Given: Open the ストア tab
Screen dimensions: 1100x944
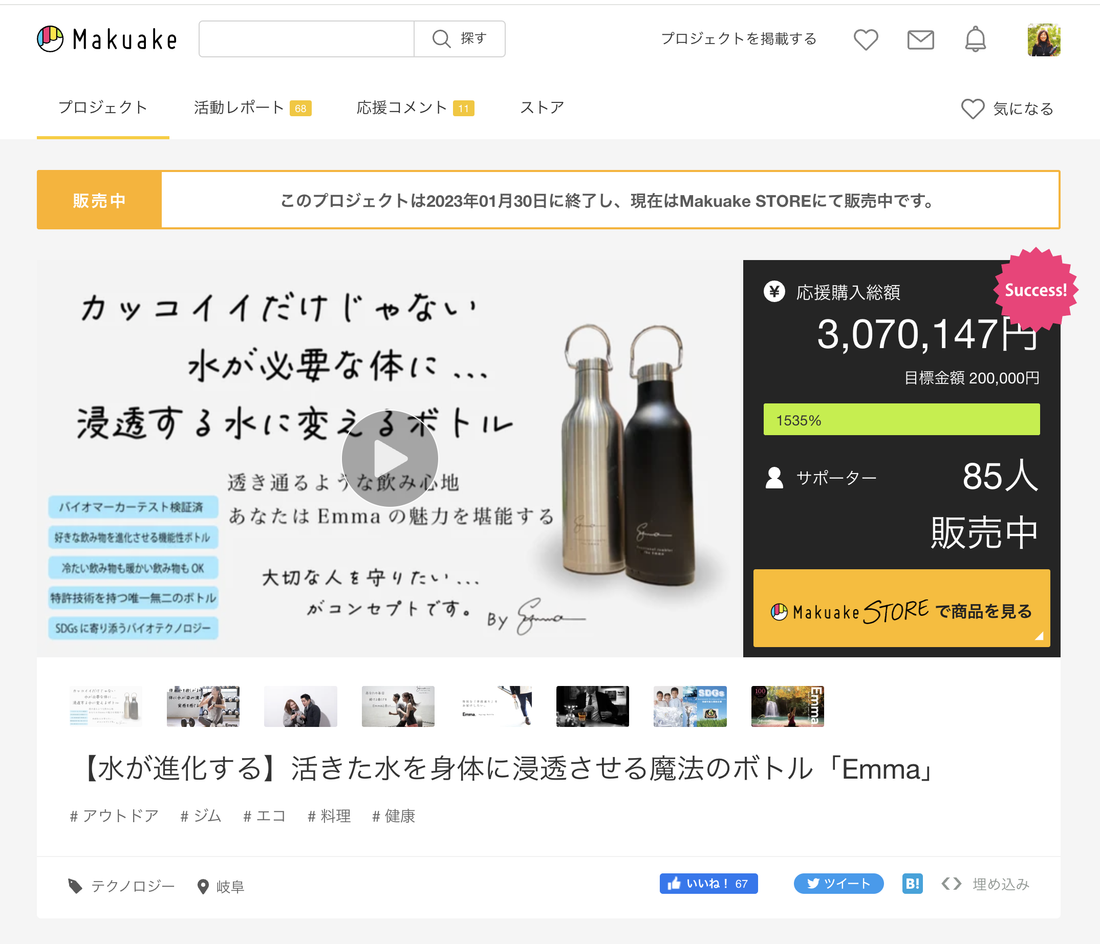Looking at the screenshot, I should [541, 106].
